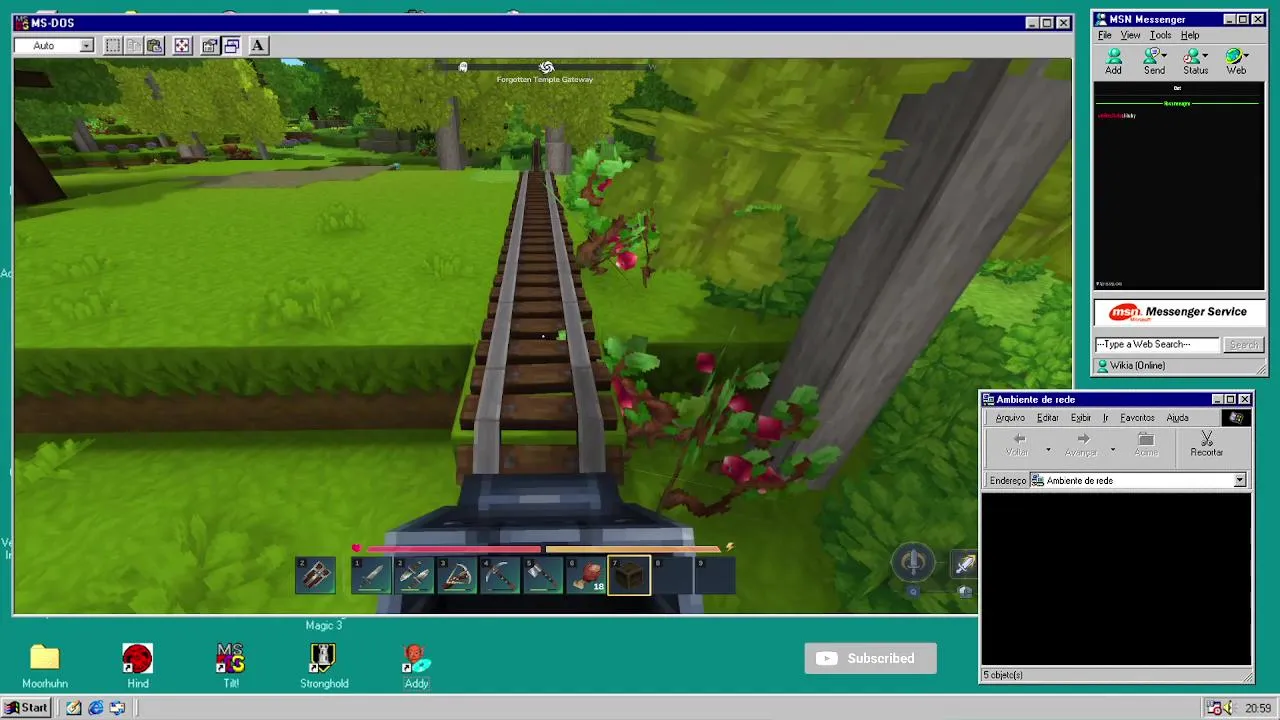Select hotbar slot 4 pickaxe
The image size is (1280, 720).
500,576
